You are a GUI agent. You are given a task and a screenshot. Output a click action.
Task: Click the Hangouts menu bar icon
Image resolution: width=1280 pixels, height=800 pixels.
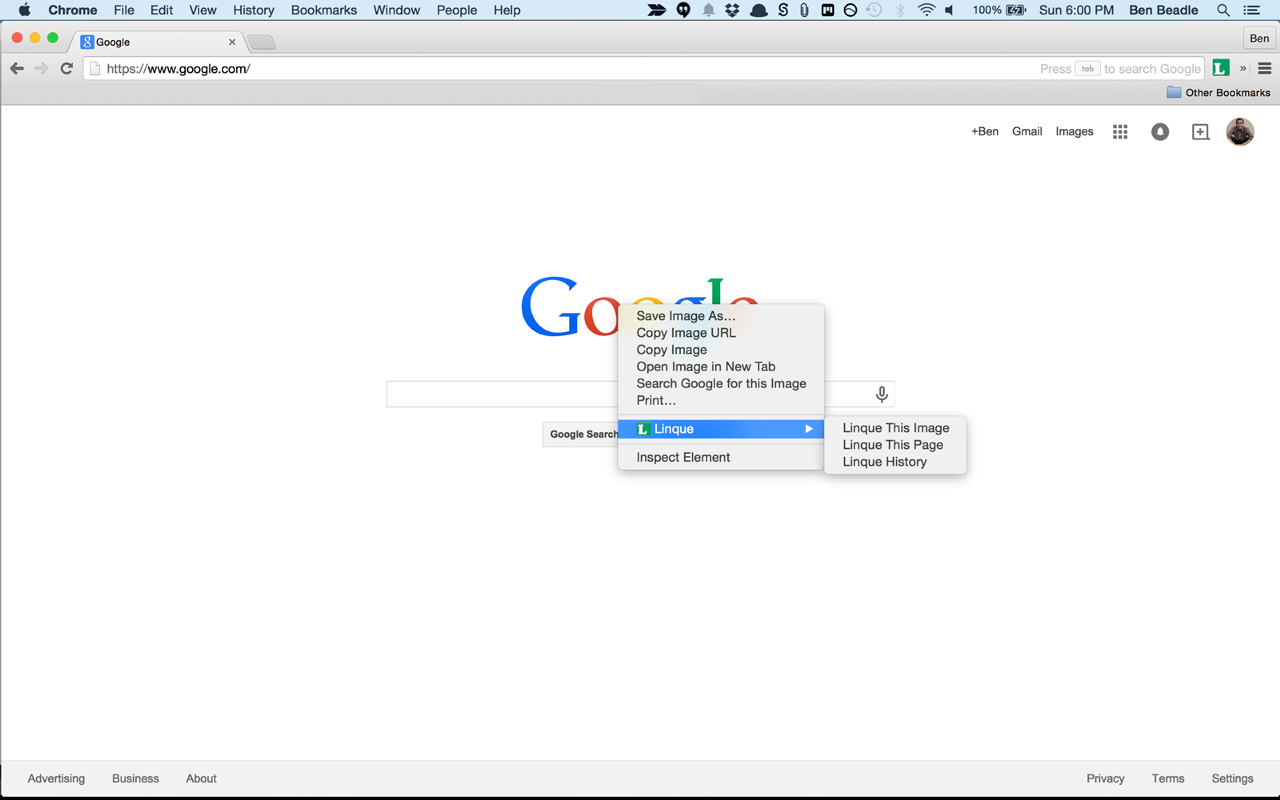pos(684,10)
